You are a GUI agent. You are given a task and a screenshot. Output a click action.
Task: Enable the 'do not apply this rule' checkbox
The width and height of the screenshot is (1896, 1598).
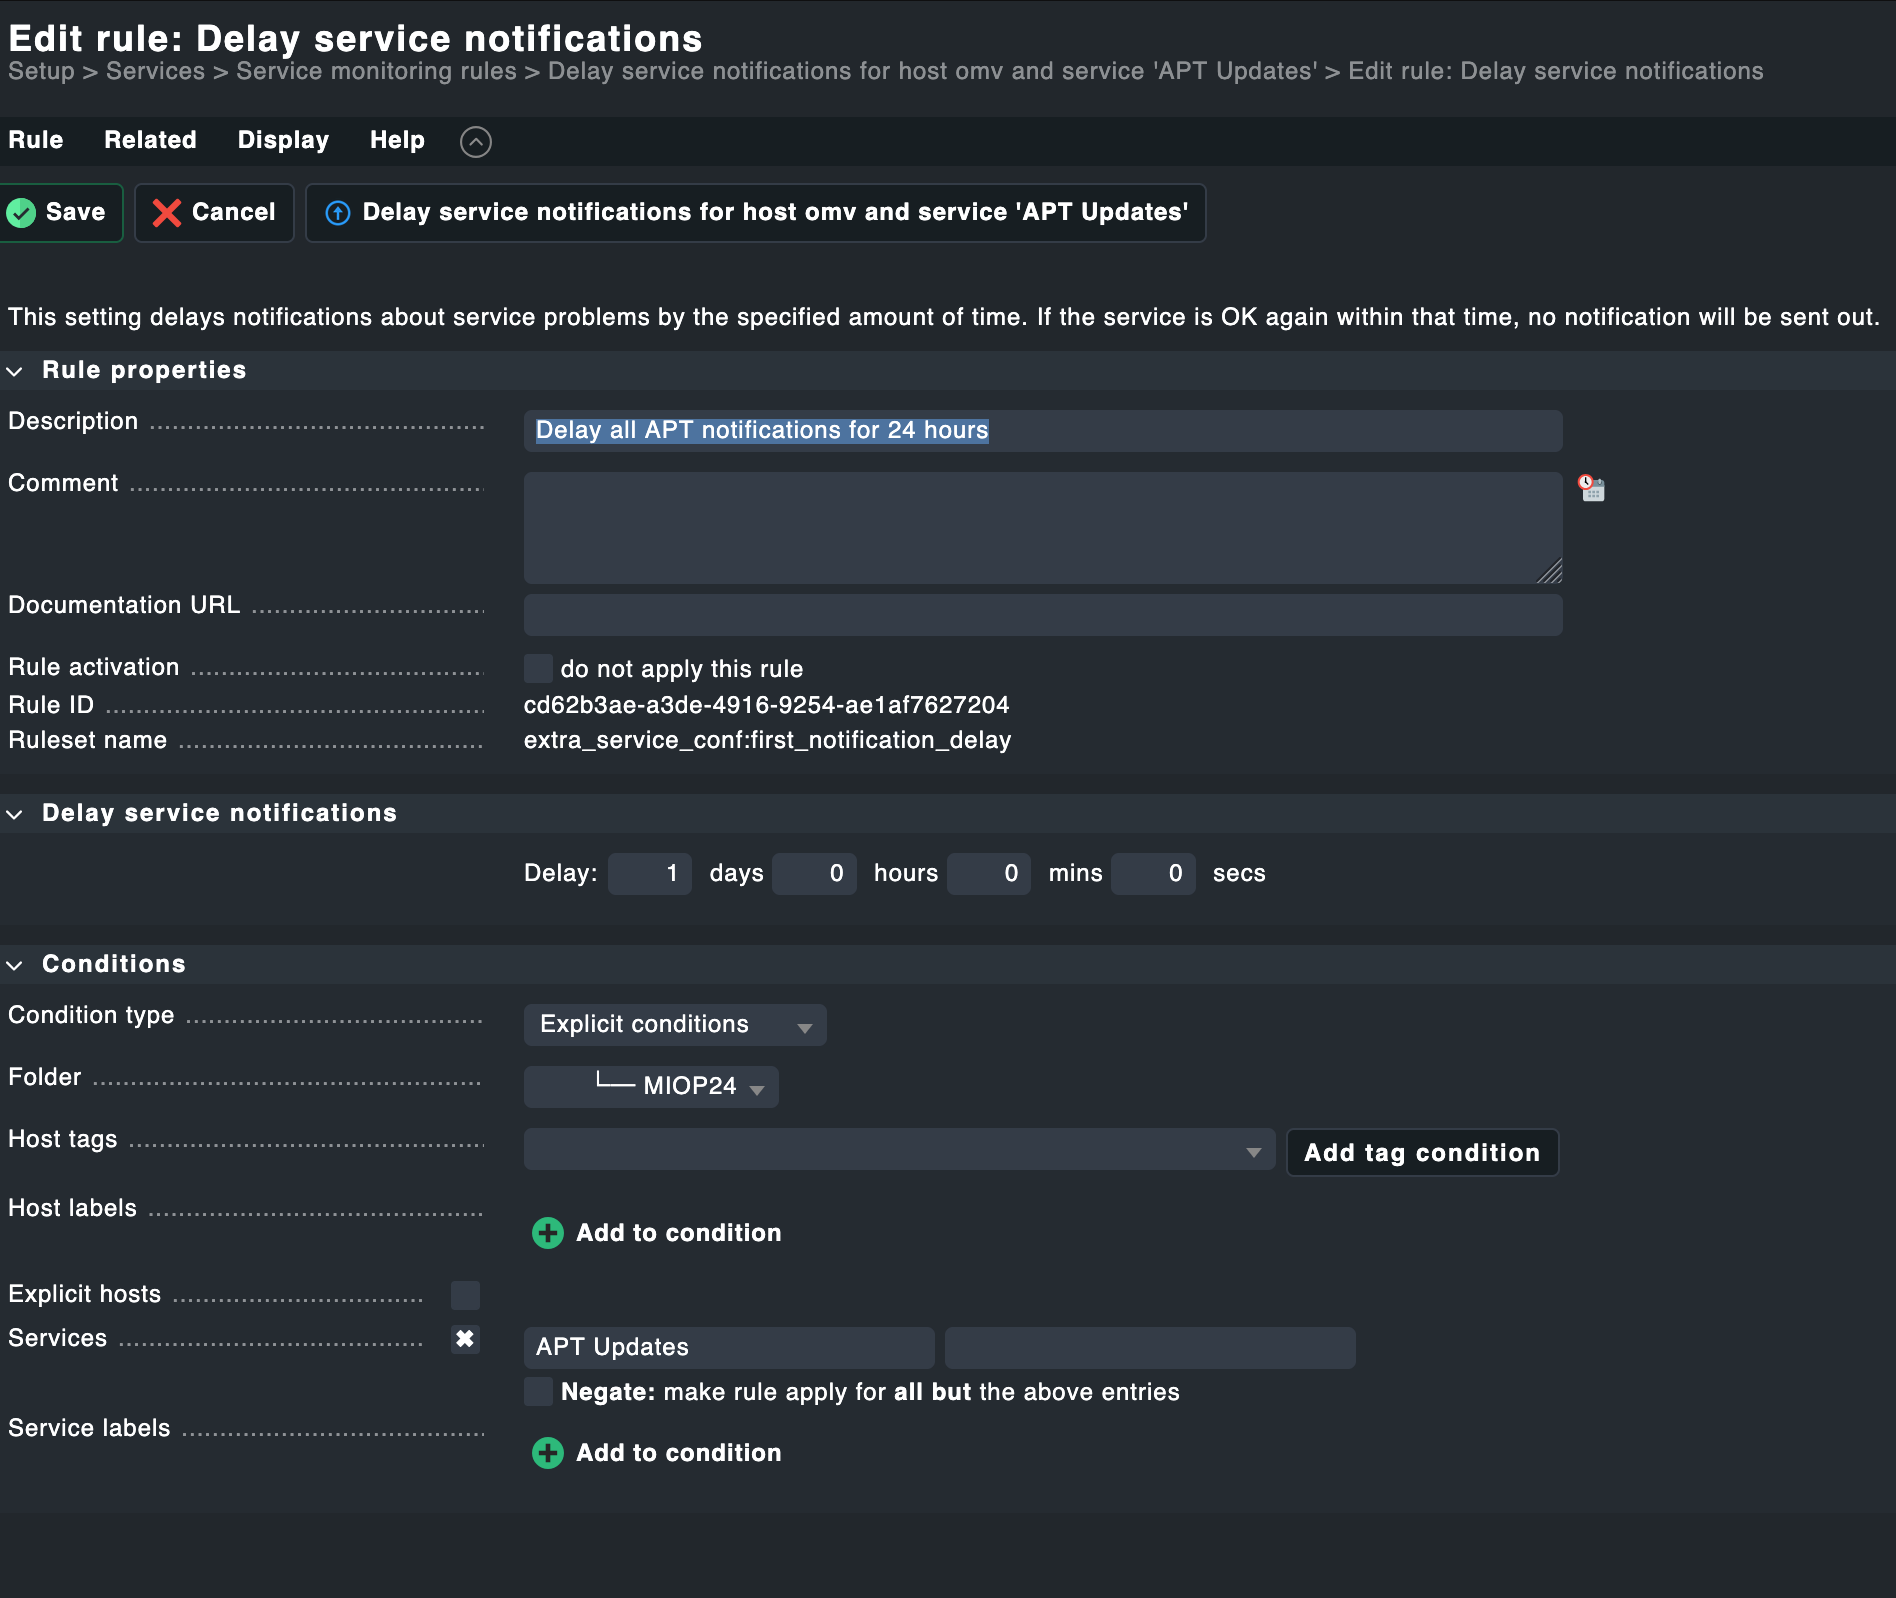538,667
